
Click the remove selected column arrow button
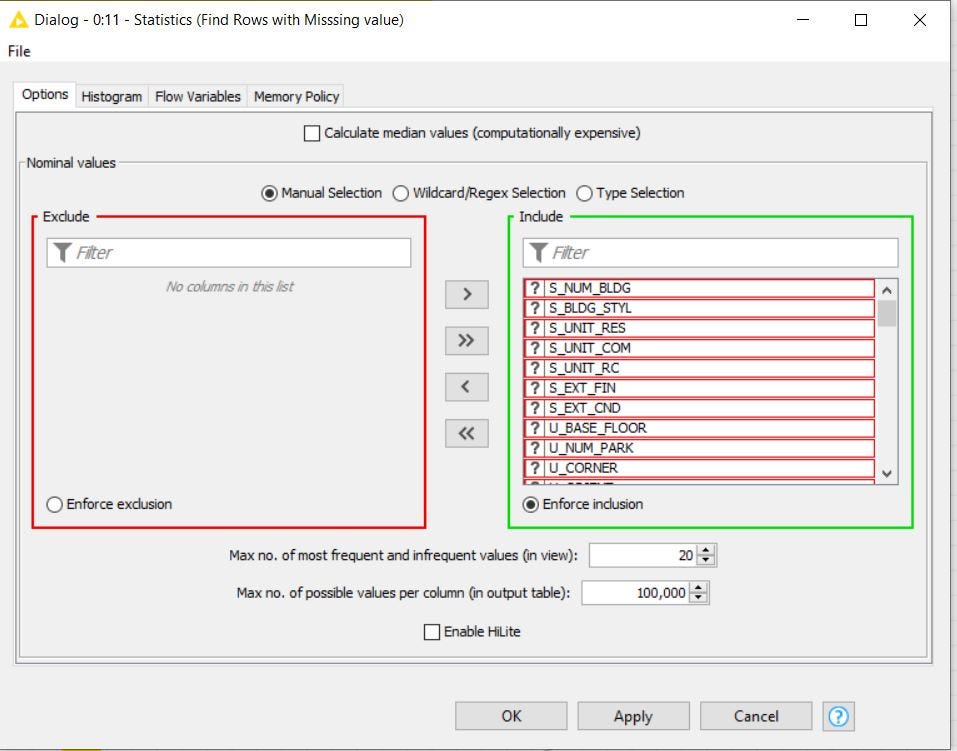pos(467,387)
